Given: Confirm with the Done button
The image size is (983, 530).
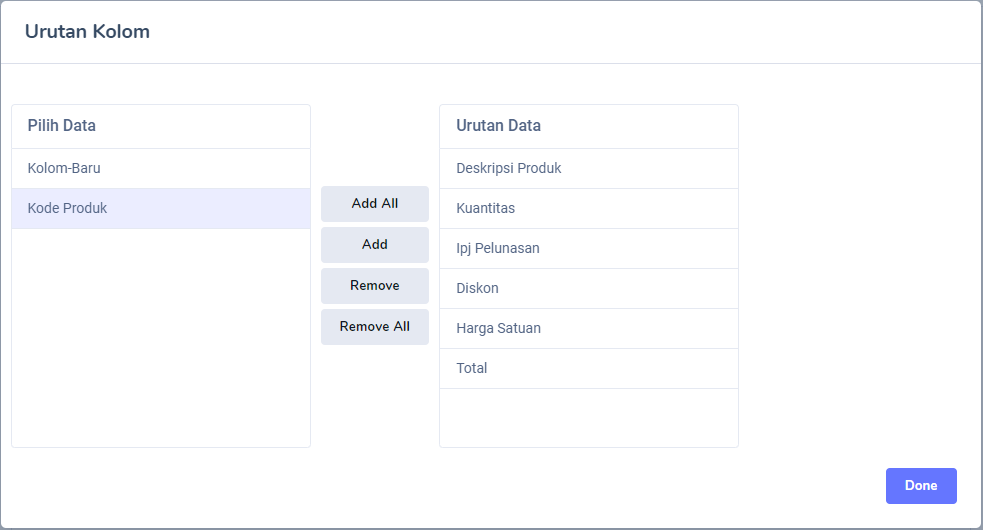Looking at the screenshot, I should coord(921,486).
